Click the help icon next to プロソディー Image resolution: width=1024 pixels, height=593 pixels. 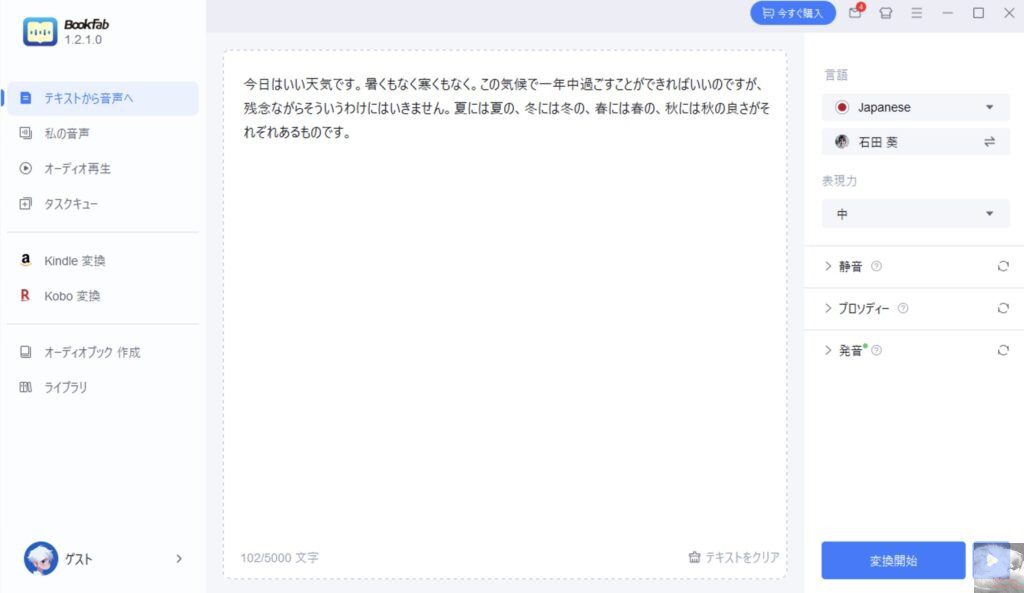tap(903, 308)
